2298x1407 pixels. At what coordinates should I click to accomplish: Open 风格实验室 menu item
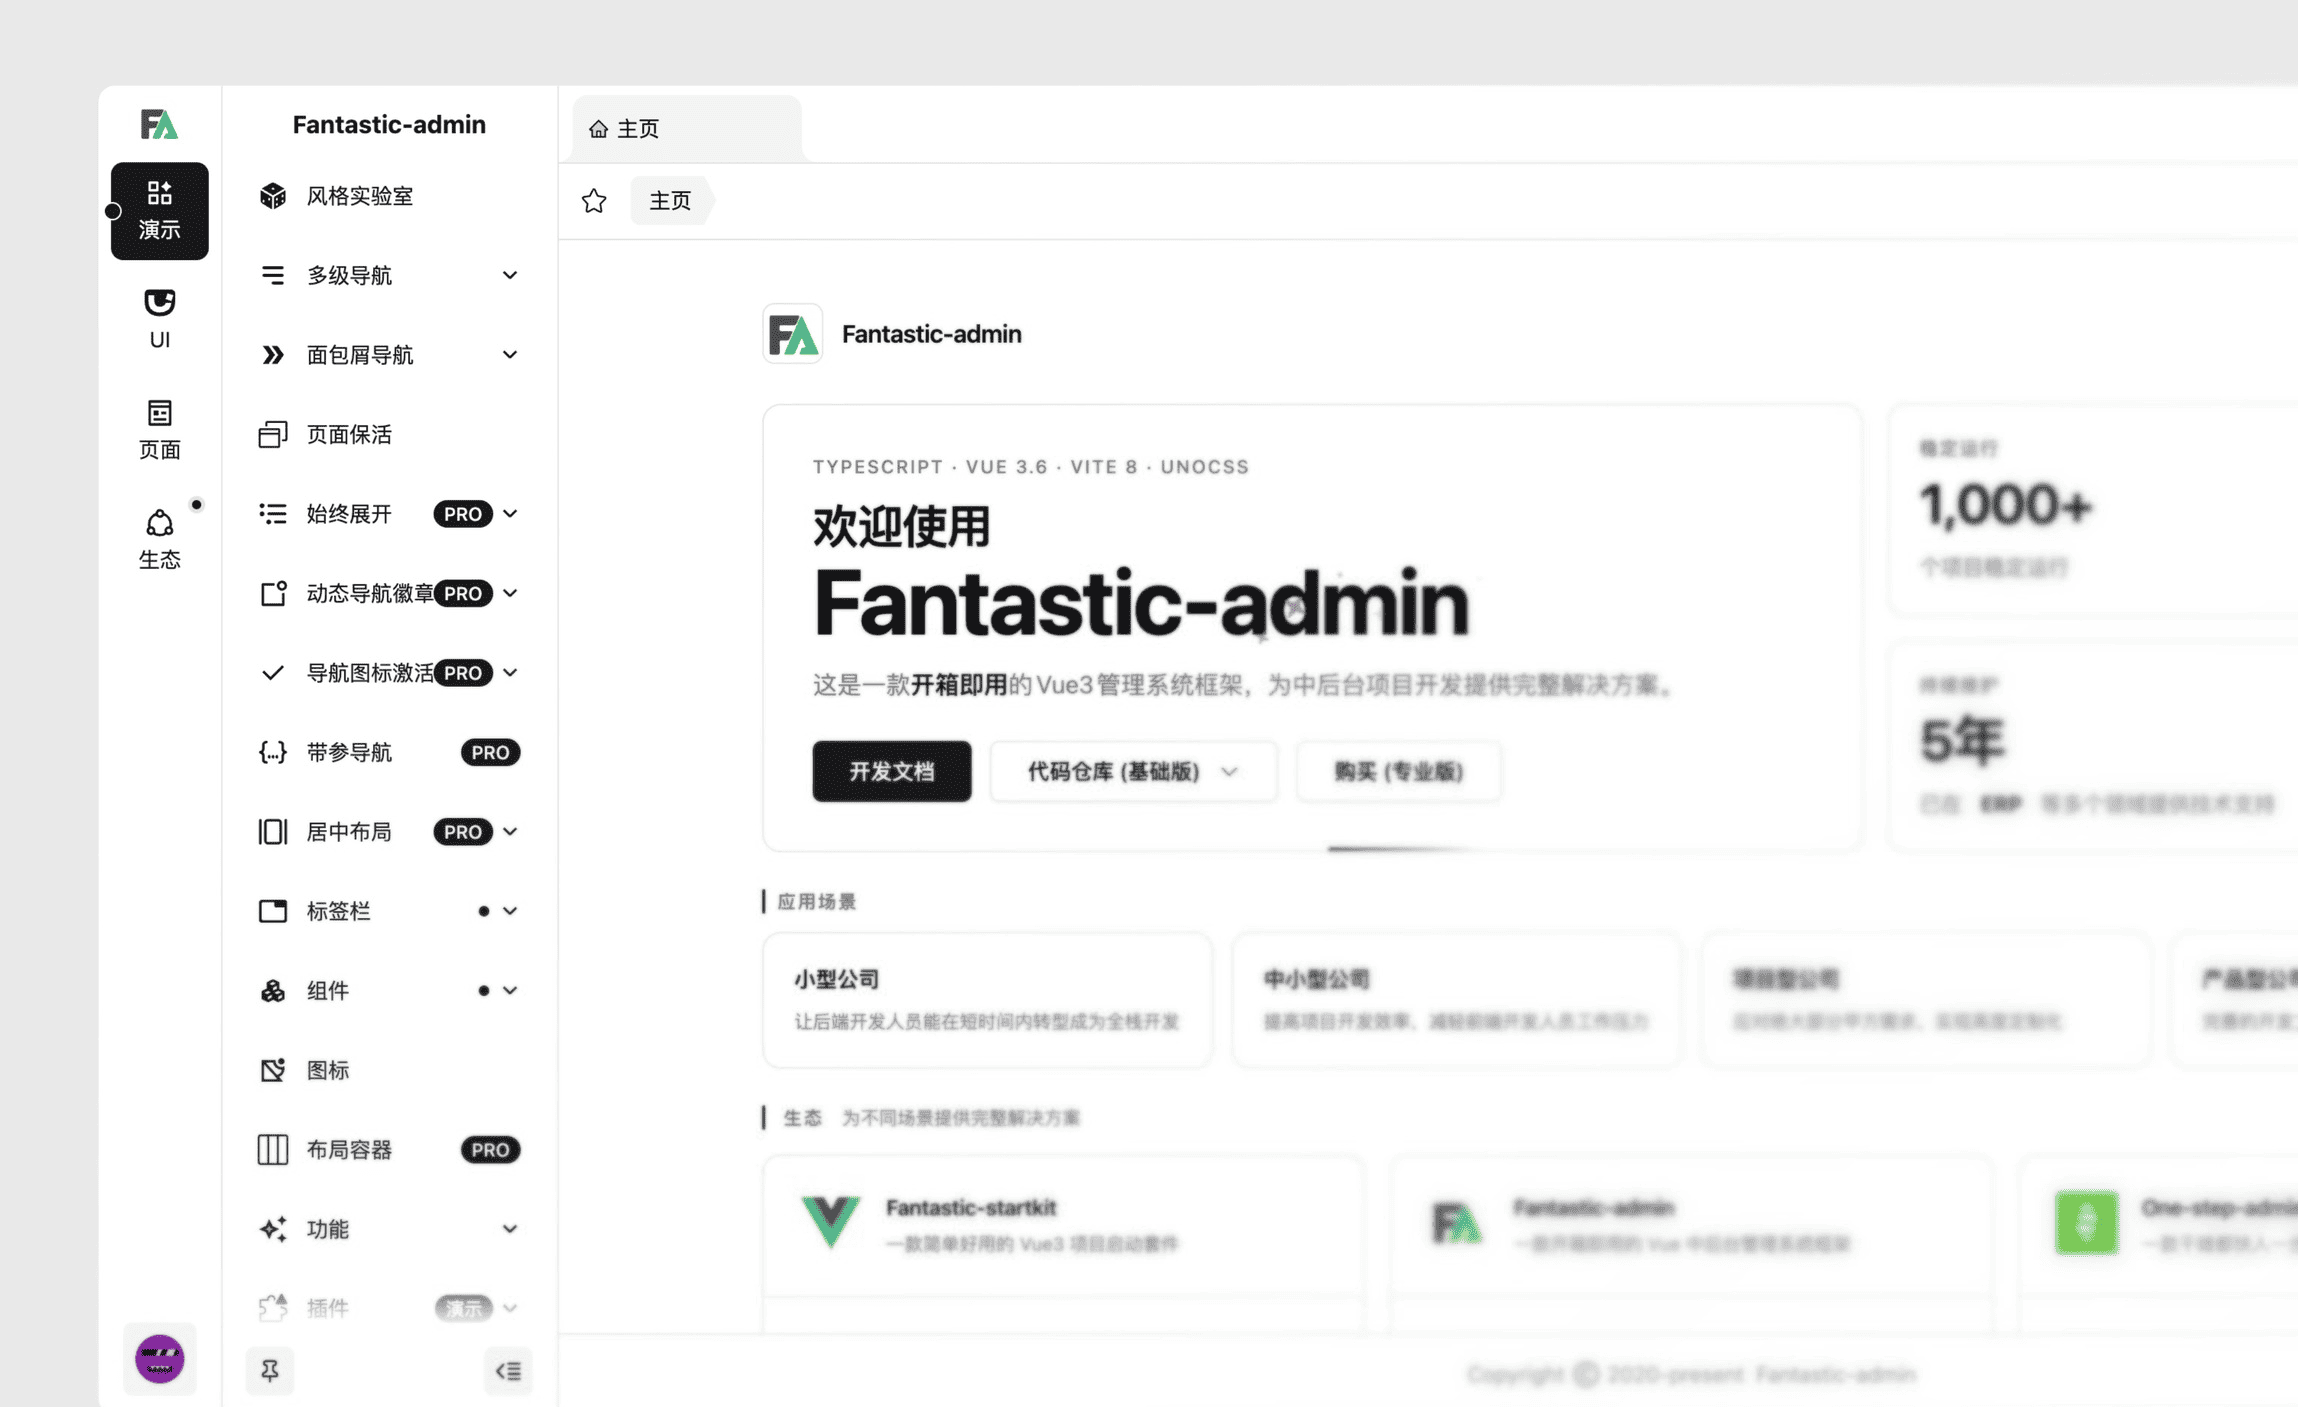point(360,196)
